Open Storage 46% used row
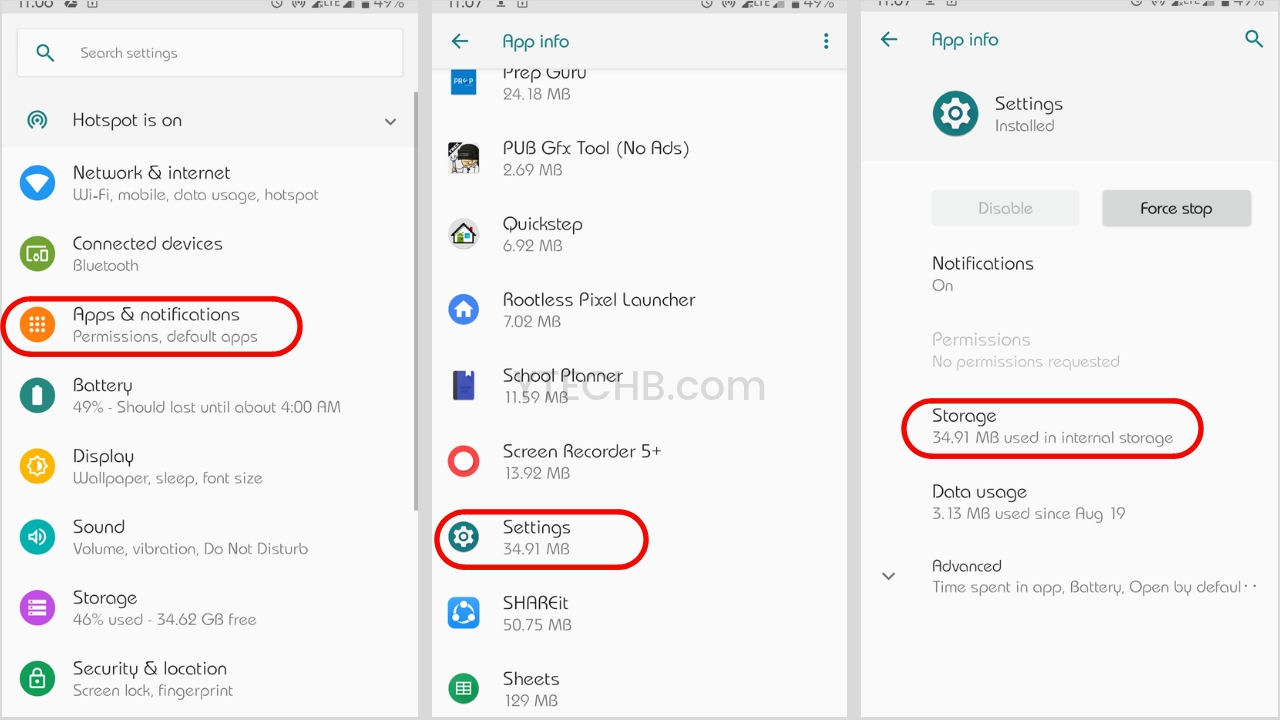This screenshot has width=1280, height=720. [209, 608]
